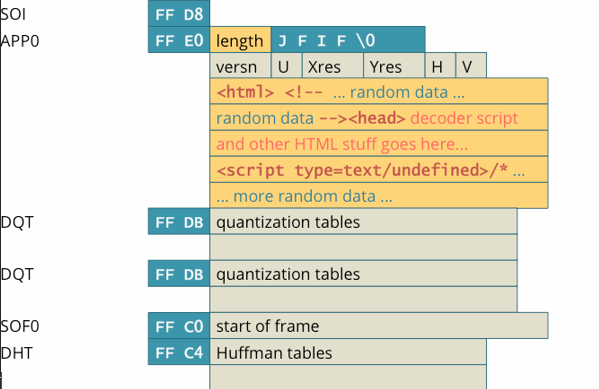Viewport: 599px width, 389px height.
Task: Click the FF D8 SOI marker block
Action: click(179, 13)
